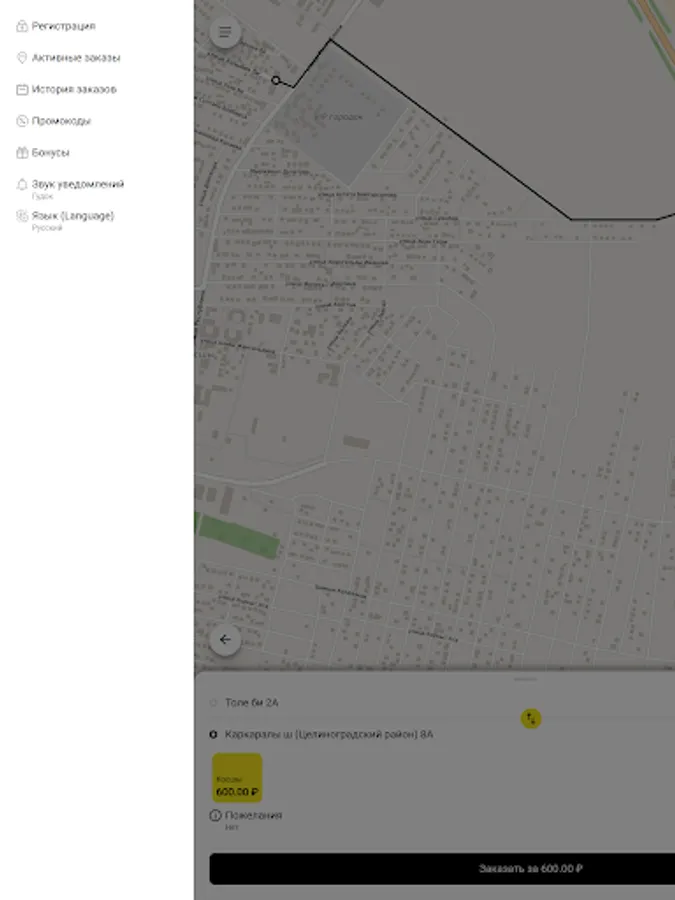Click the globe icon beside Язык
Screen dimensions: 675x900
click(x=22, y=216)
